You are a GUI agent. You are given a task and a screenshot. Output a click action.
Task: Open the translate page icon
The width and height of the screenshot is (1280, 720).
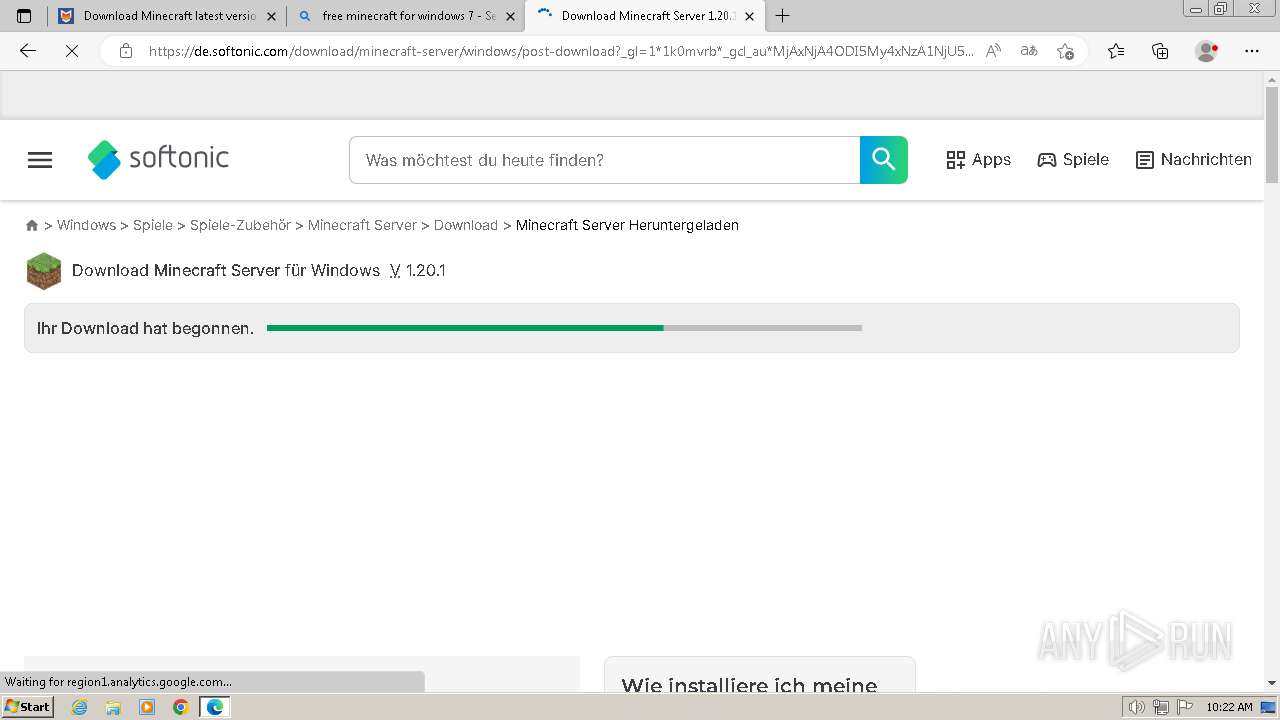[1028, 51]
